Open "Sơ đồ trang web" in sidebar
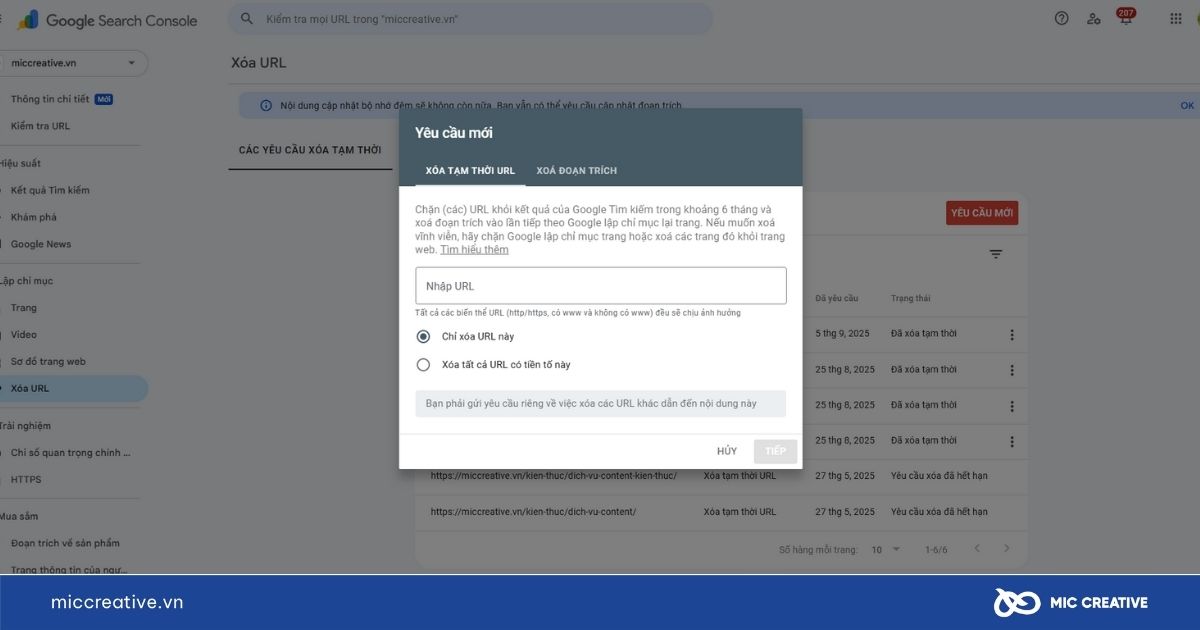 click(48, 361)
